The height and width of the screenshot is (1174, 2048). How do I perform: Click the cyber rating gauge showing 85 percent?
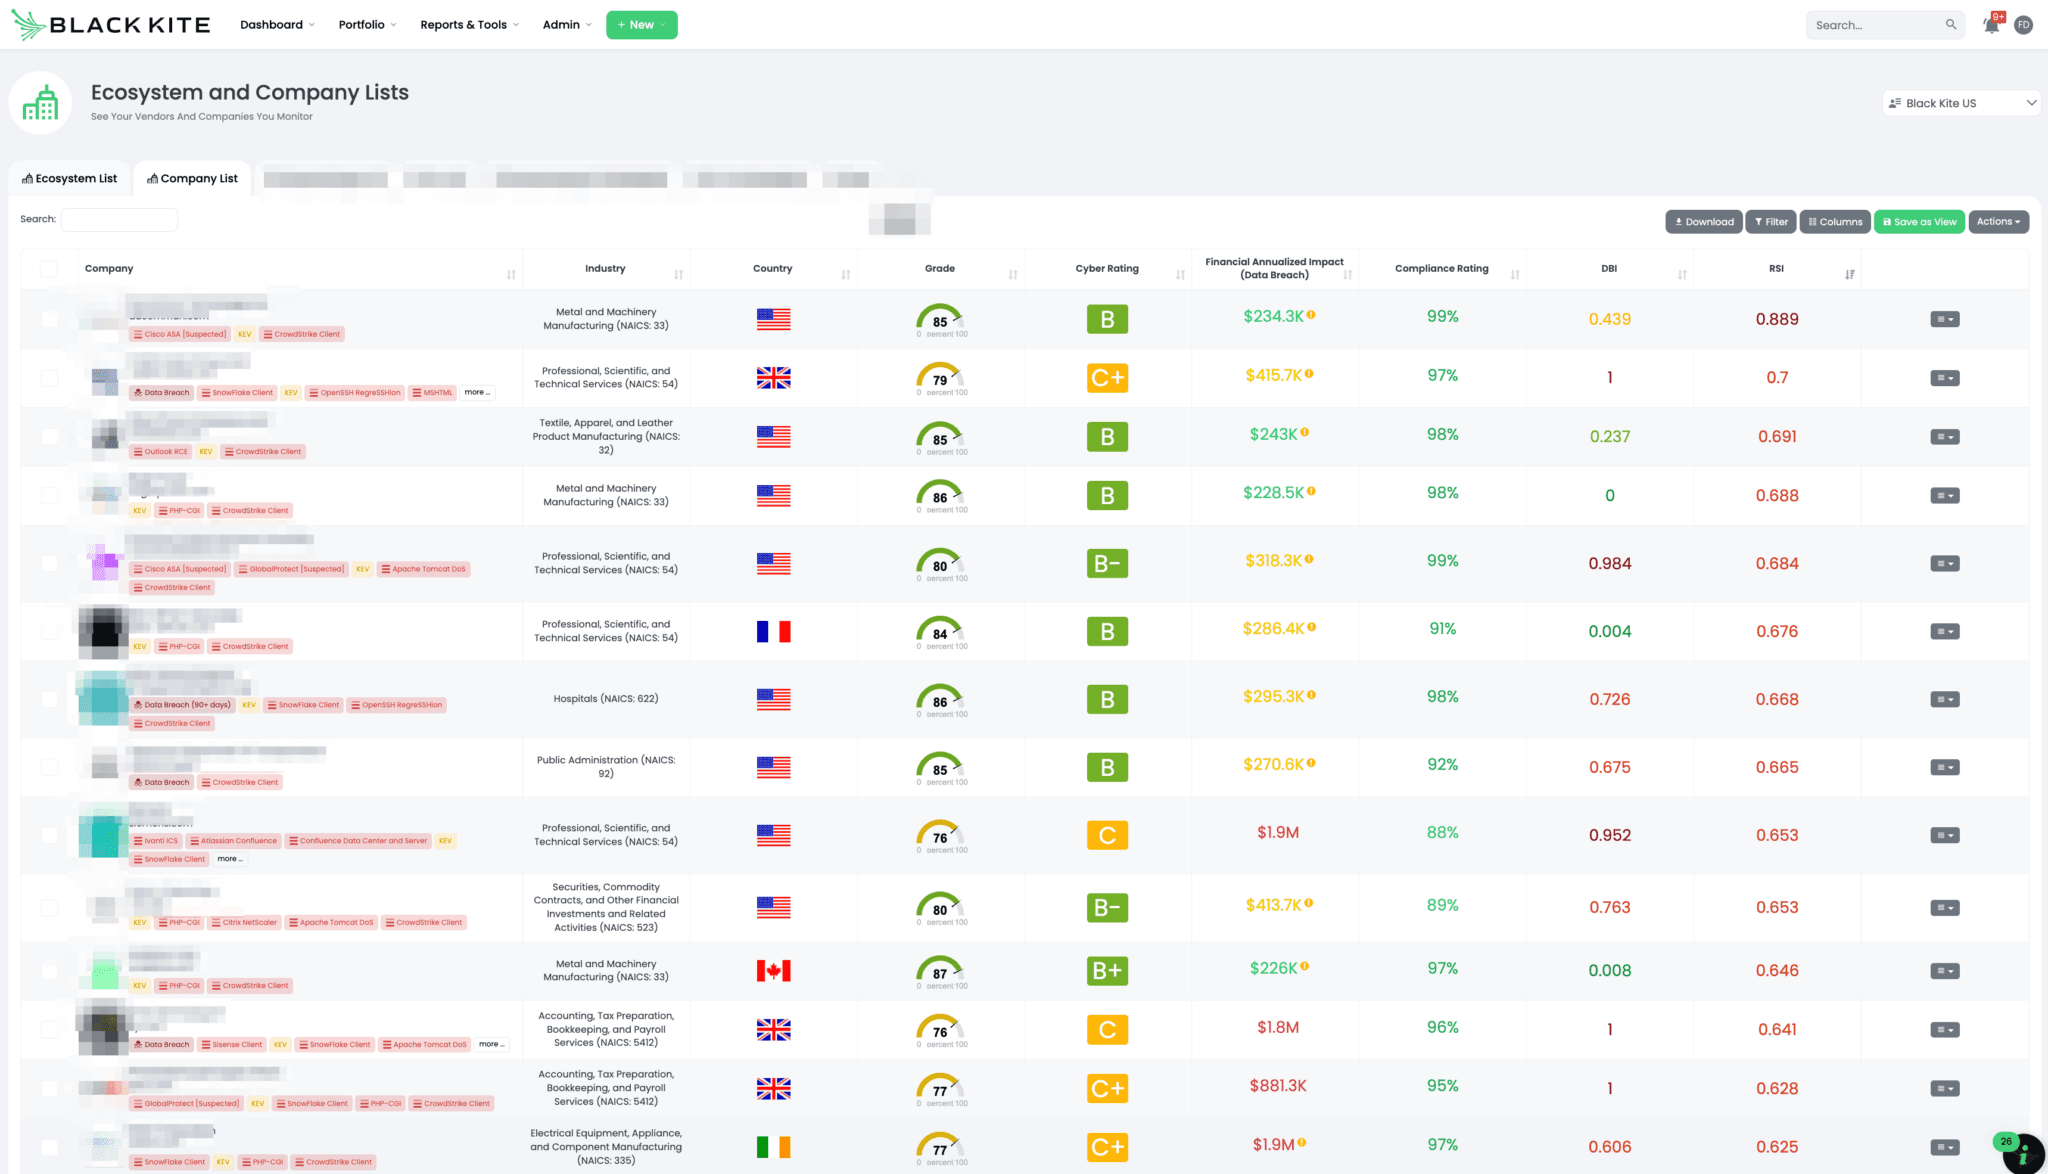point(940,320)
